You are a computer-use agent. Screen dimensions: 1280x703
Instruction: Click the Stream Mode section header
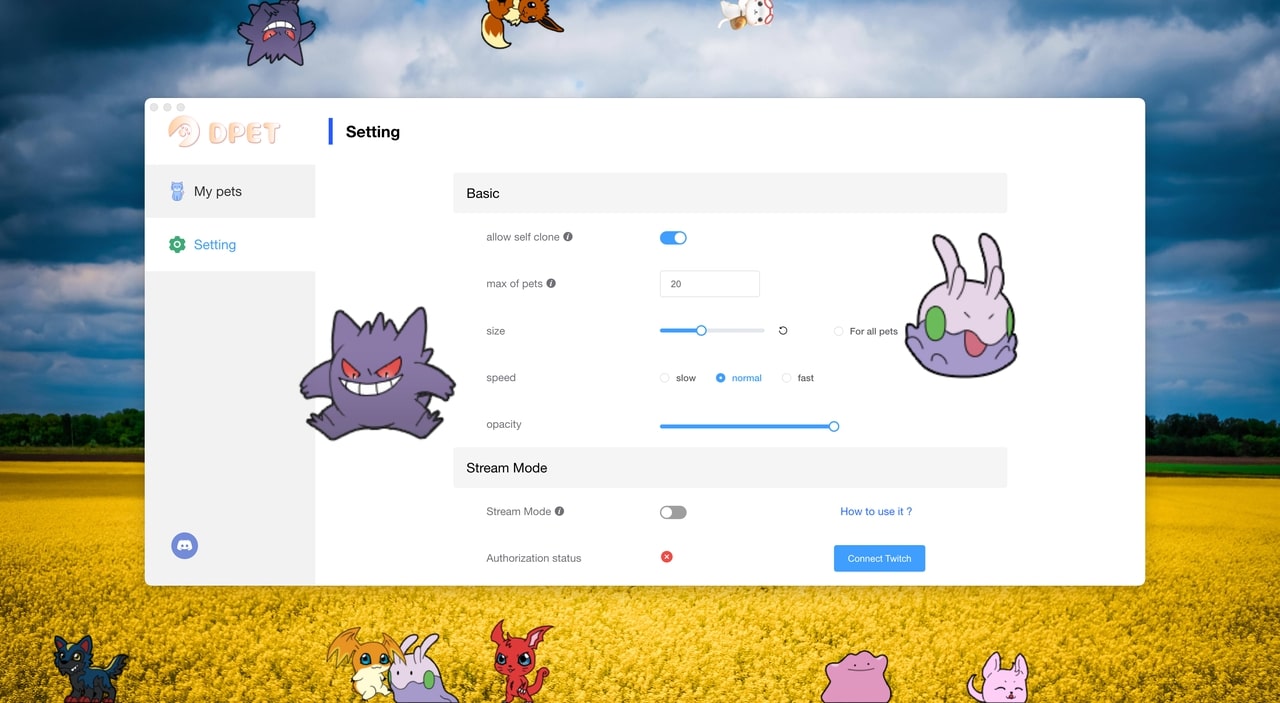(730, 468)
